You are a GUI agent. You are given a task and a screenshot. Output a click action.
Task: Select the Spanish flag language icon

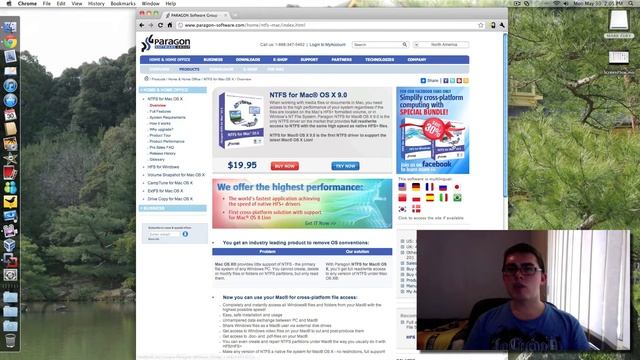point(430,198)
